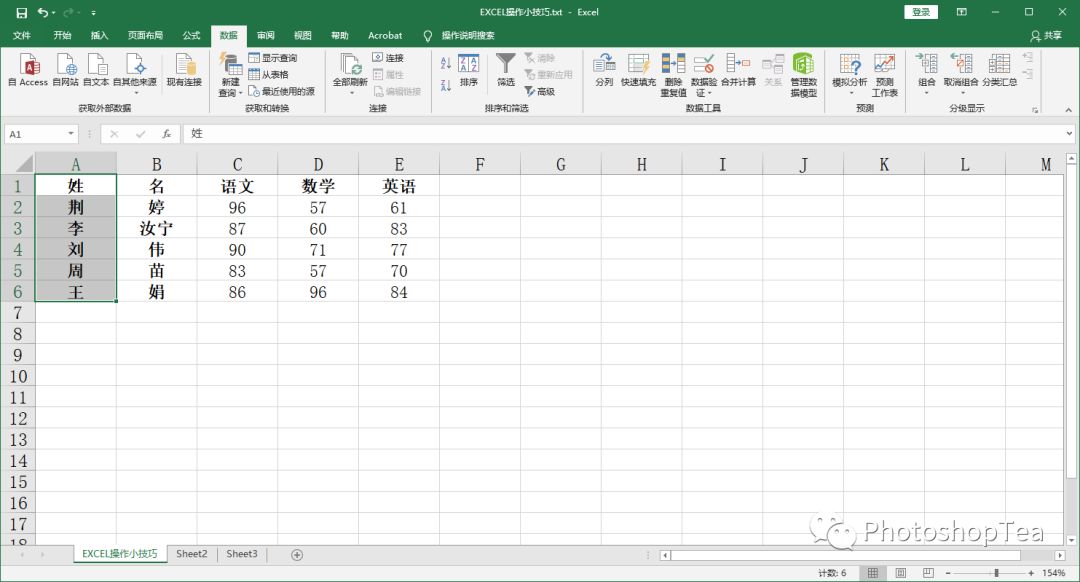Click Forecast Sheet (预测工作表)

point(884,74)
